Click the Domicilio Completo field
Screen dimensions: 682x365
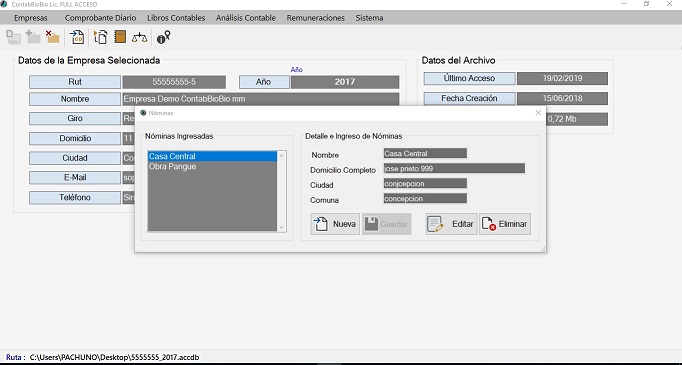point(455,168)
